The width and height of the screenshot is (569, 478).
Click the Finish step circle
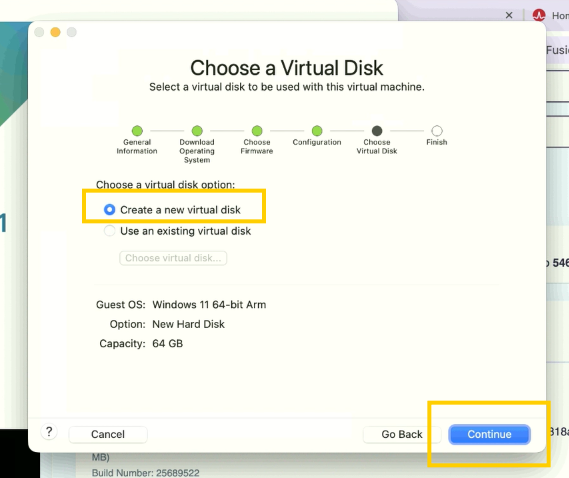click(x=437, y=131)
